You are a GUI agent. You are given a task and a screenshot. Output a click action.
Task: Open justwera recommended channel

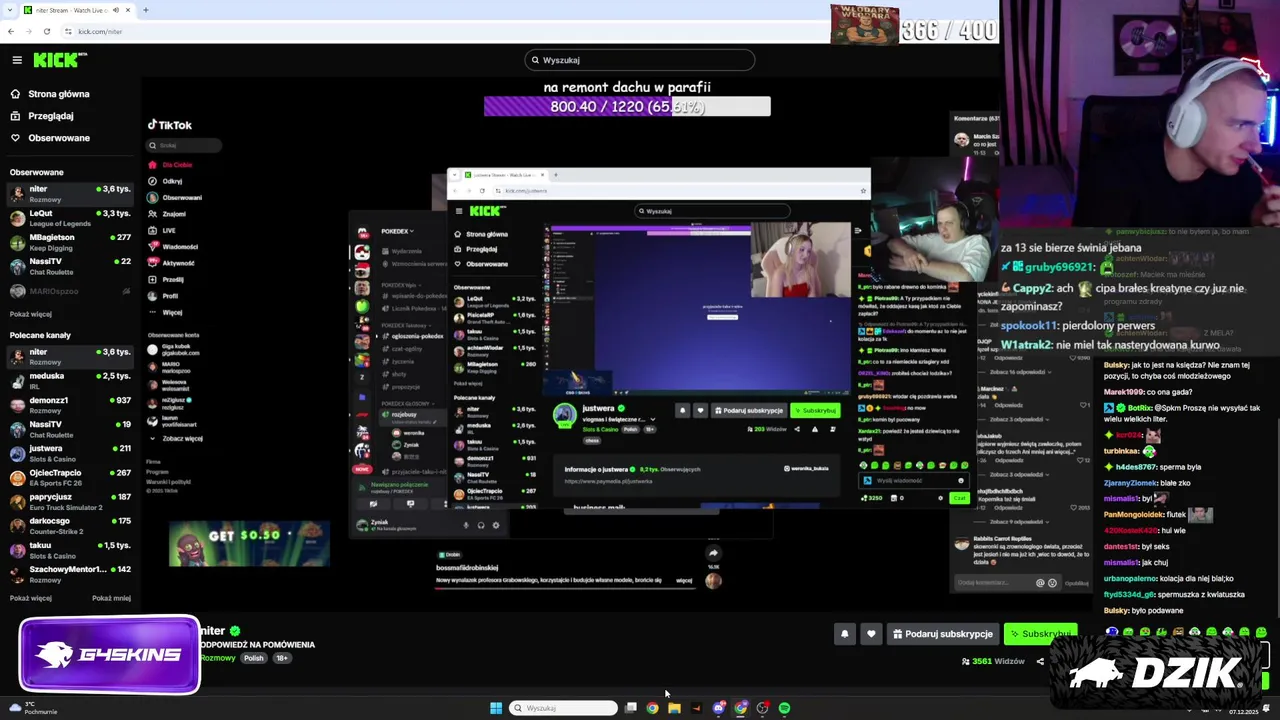(x=70, y=453)
